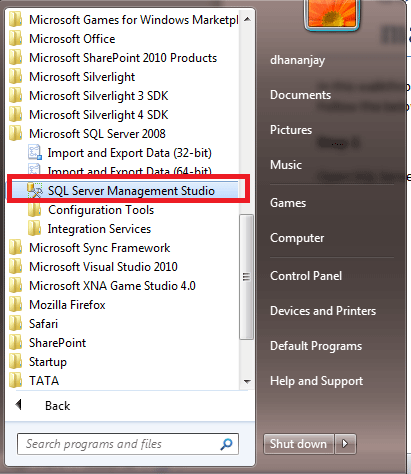Click the Mozilla Firefox folder icon
The width and height of the screenshot is (411, 474).
click(x=15, y=304)
